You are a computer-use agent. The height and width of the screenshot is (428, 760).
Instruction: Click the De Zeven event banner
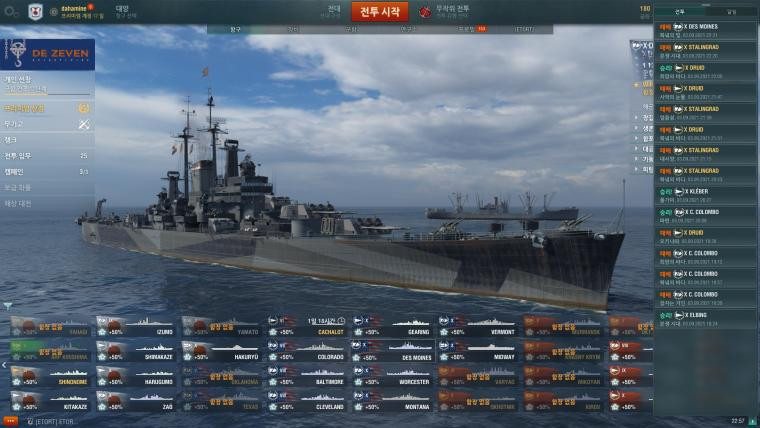click(48, 54)
